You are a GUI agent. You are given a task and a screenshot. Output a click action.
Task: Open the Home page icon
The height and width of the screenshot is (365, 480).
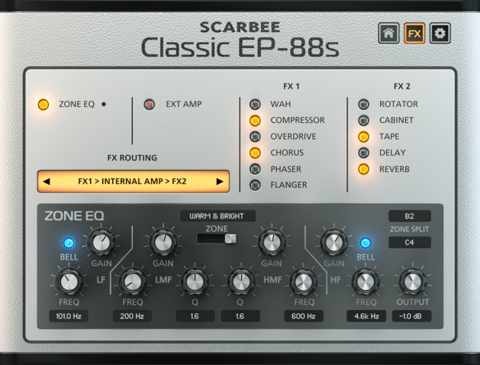(x=389, y=33)
